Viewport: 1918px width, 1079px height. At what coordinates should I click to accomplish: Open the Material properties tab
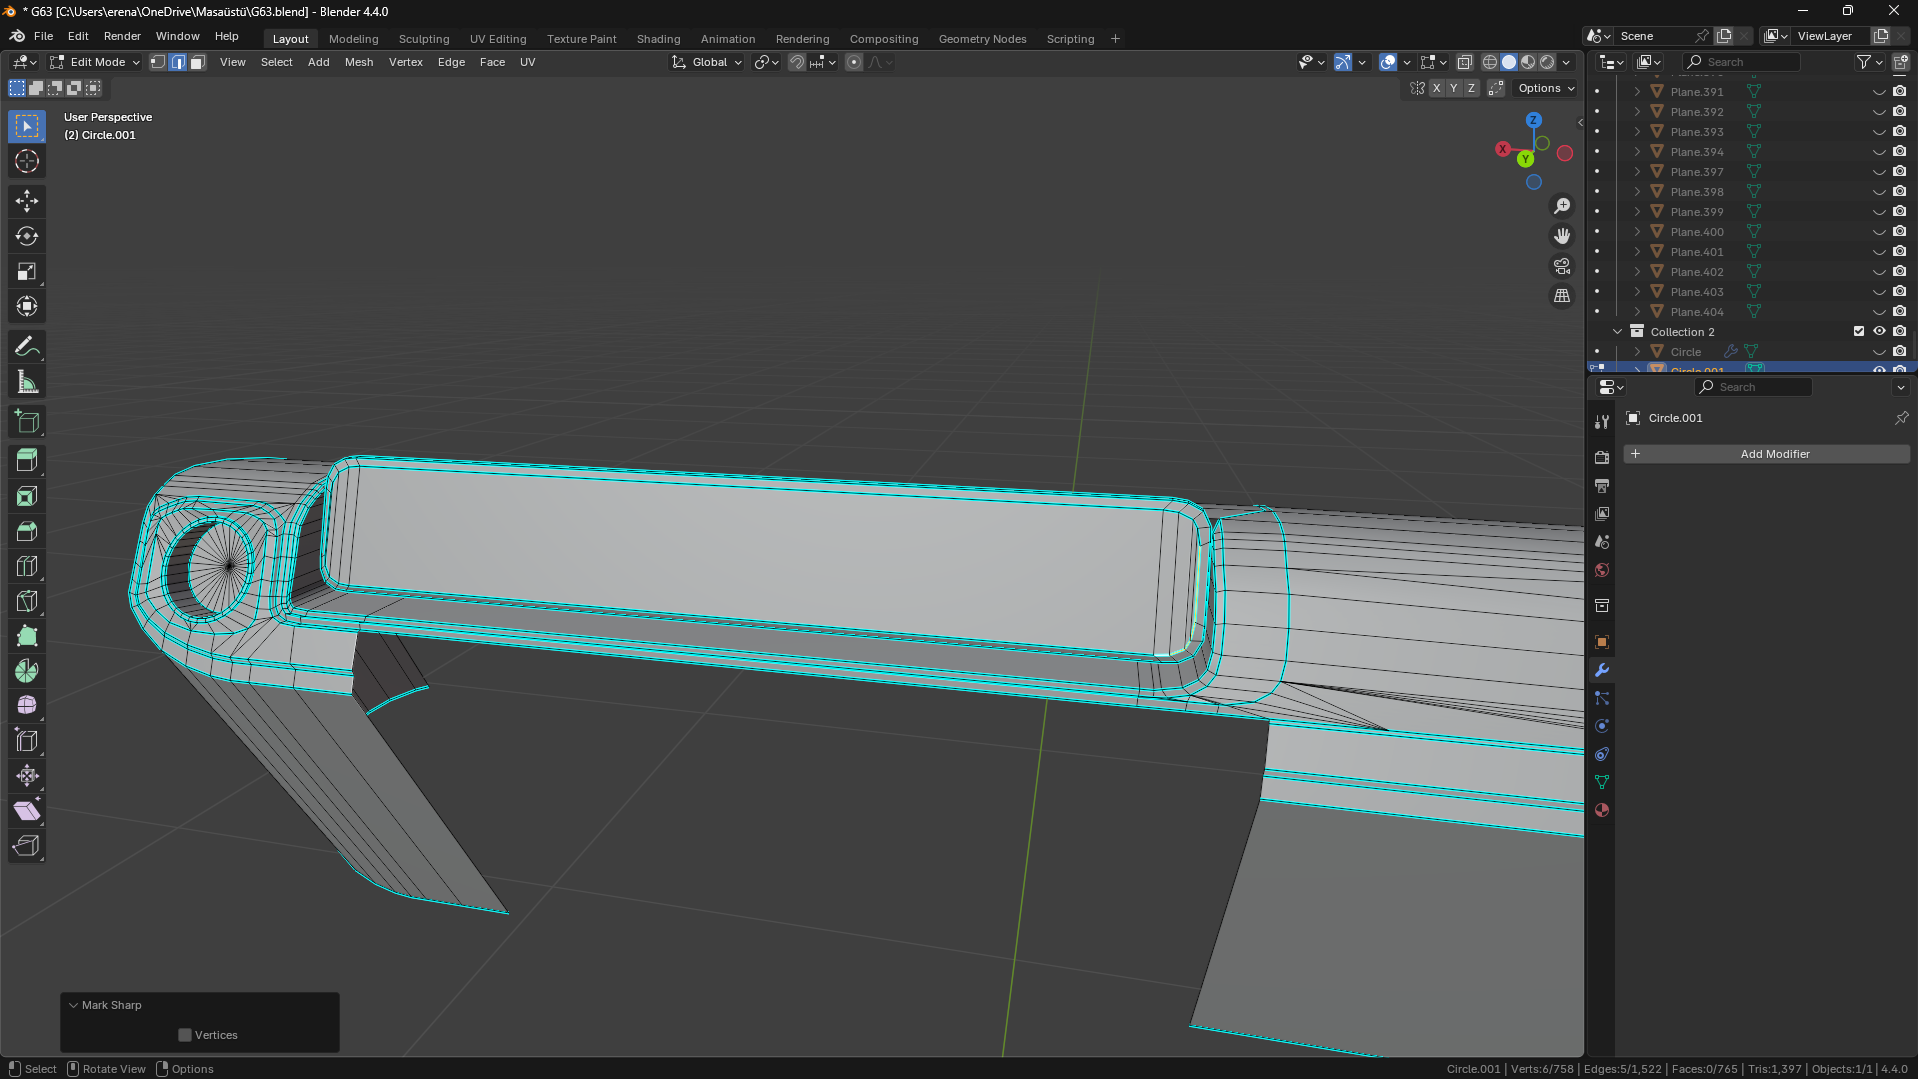coord(1602,810)
